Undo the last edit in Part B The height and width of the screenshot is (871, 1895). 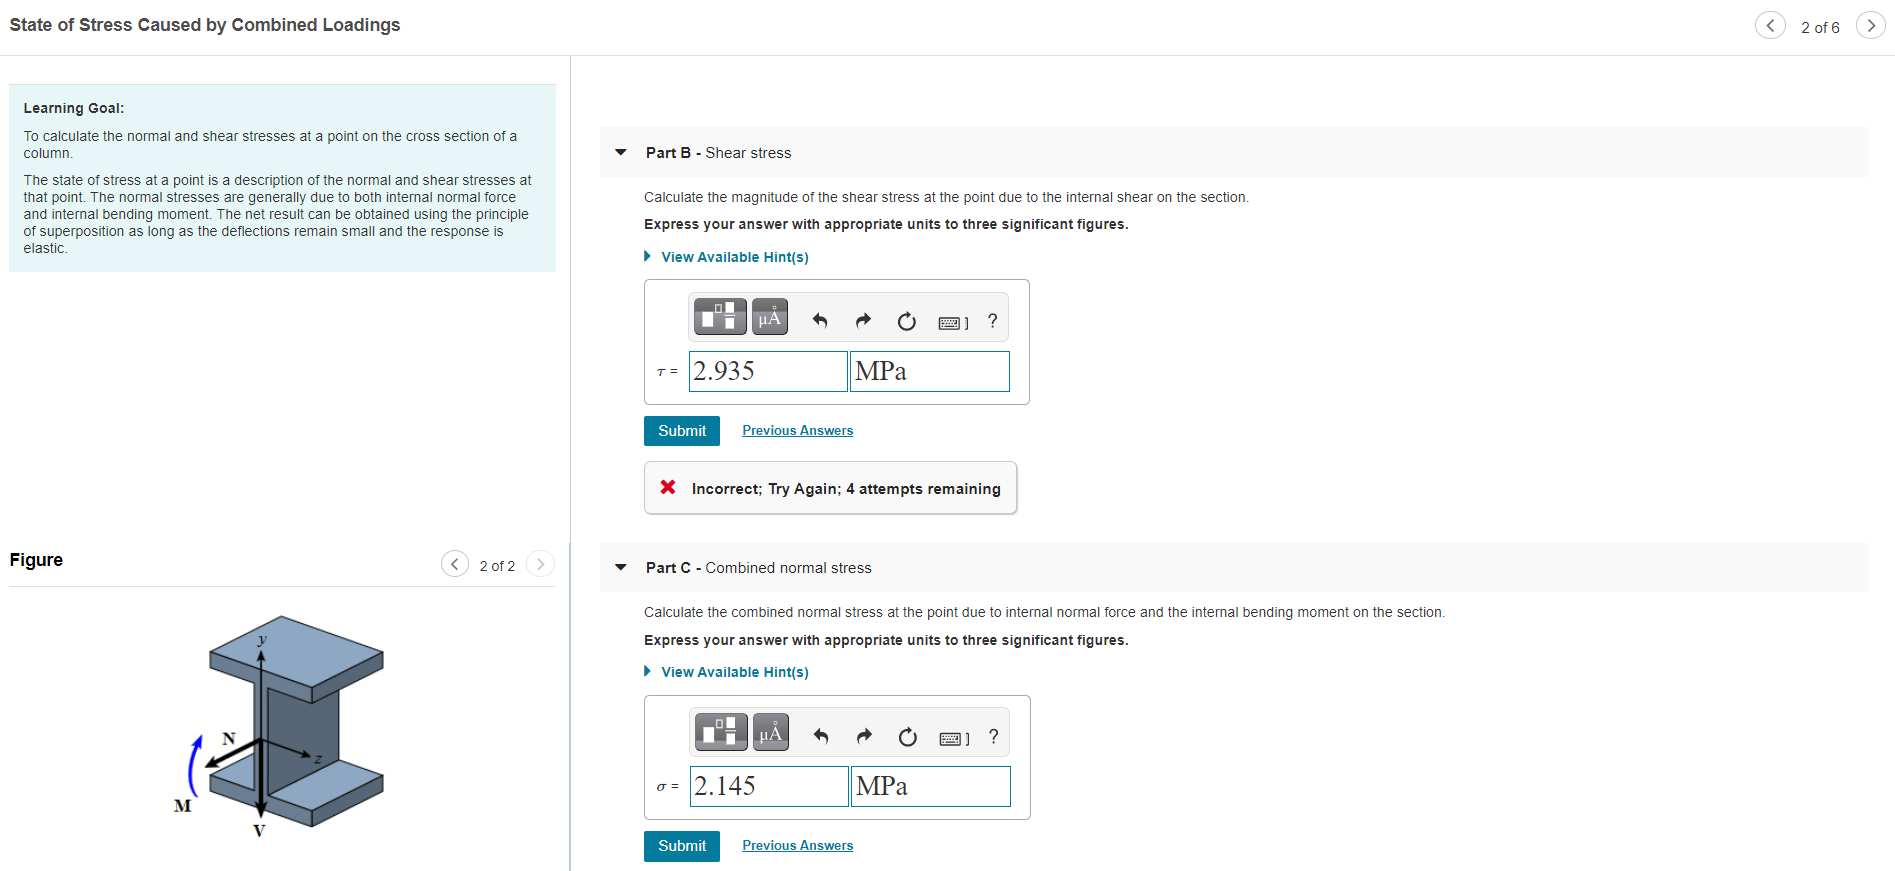[x=820, y=320]
